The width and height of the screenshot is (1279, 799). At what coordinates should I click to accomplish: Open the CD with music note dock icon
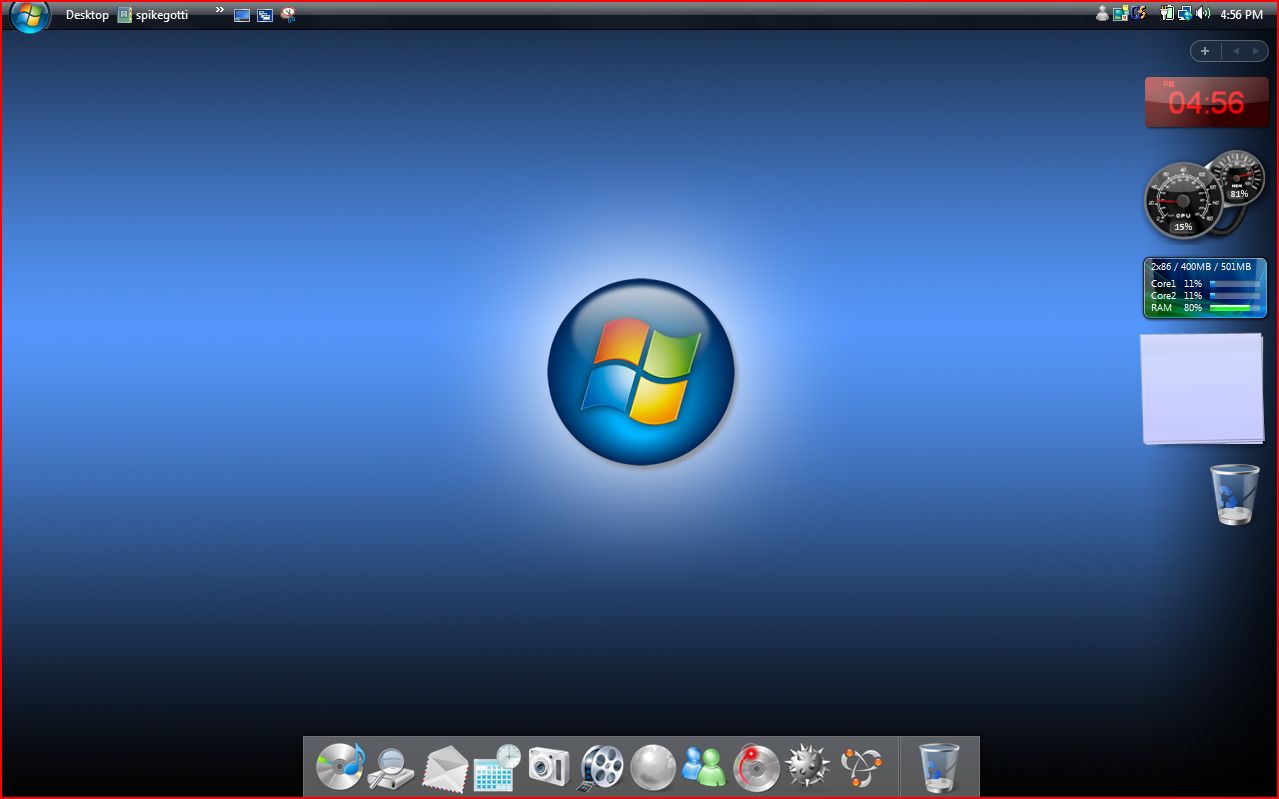[340, 767]
